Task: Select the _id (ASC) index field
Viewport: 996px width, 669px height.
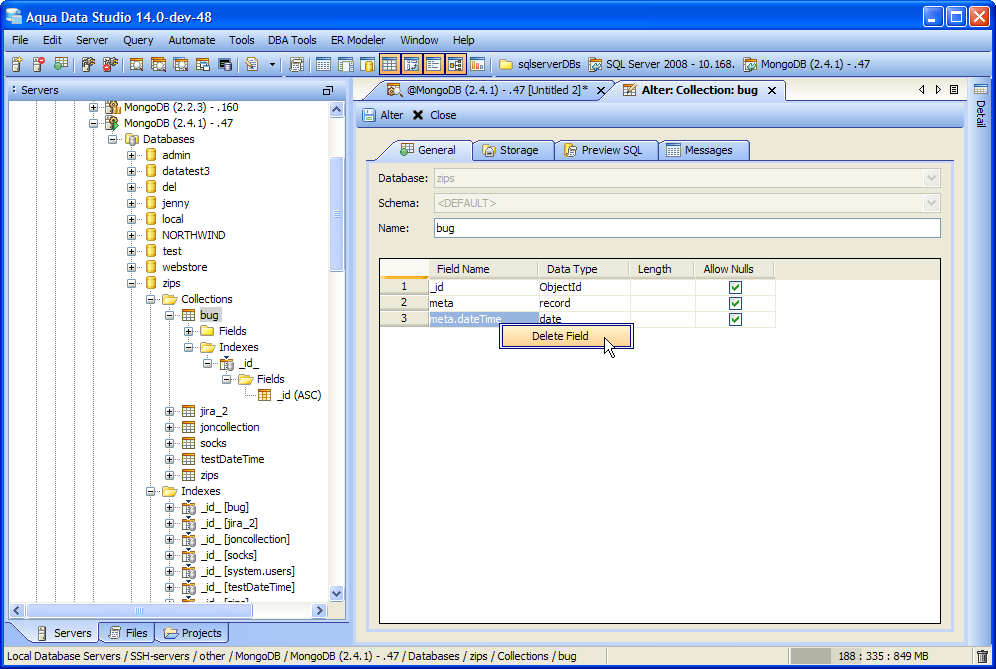Action: [299, 395]
